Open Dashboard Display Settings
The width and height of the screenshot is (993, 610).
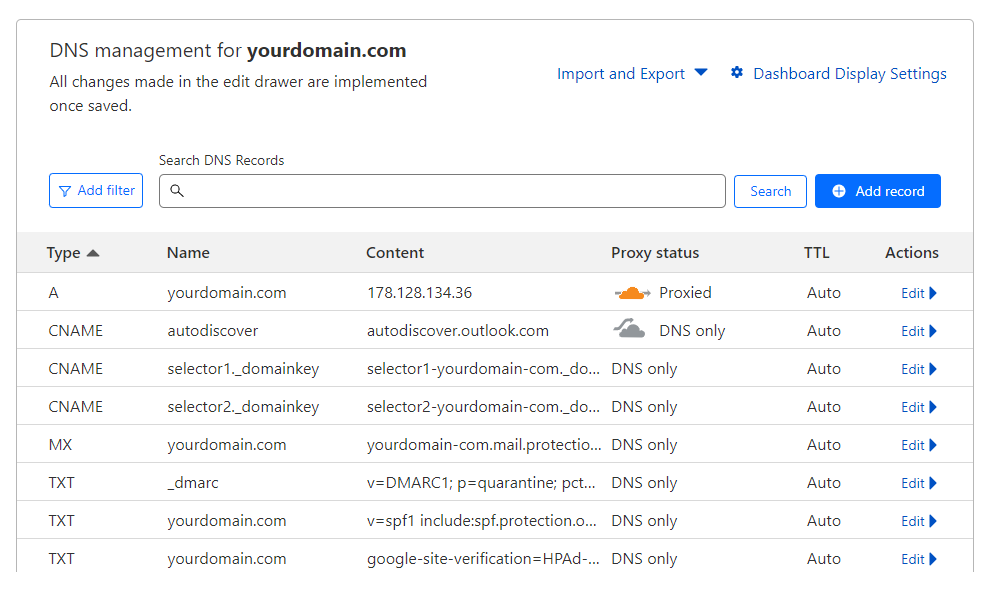coord(849,73)
